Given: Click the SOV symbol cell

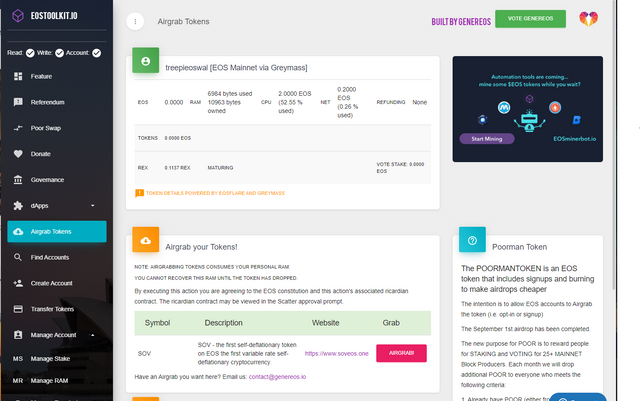Looking at the screenshot, I should click(x=144, y=354).
